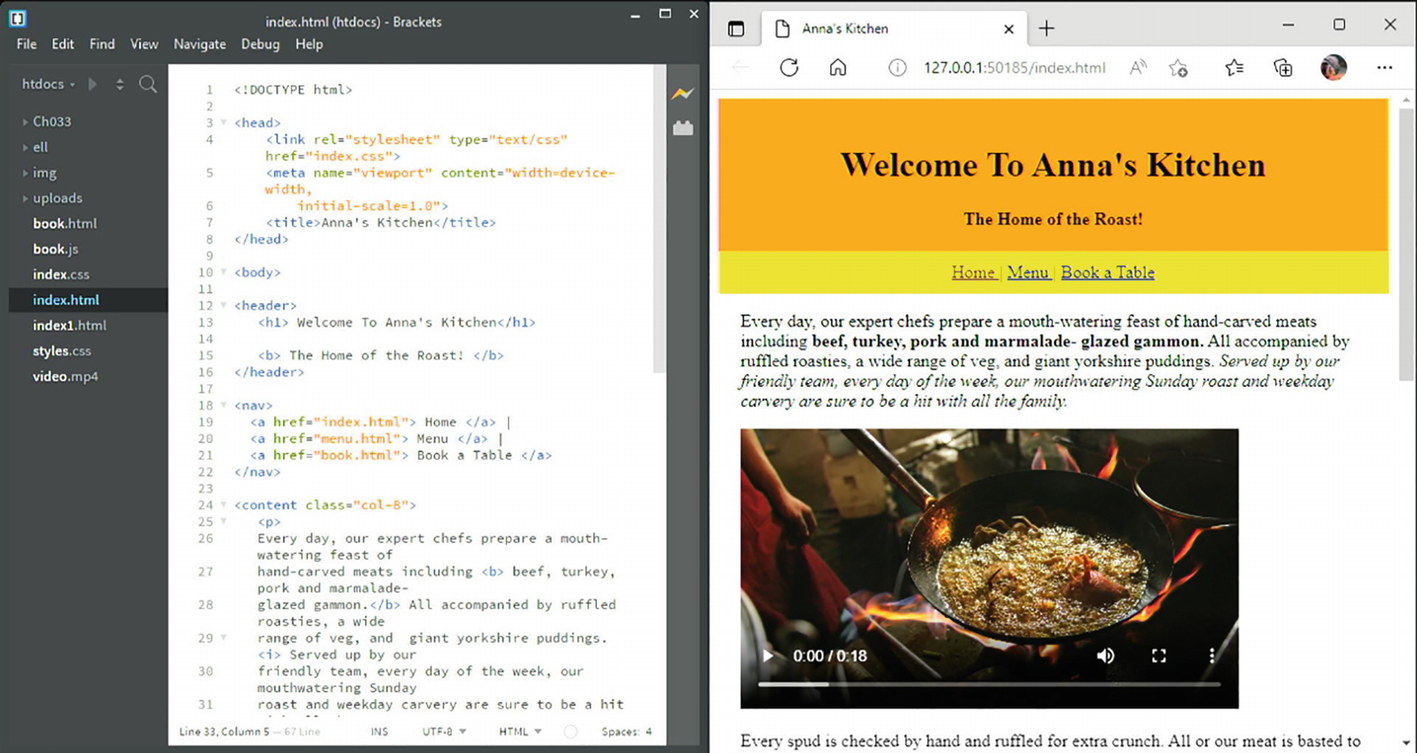Open the browser collections icon
Screen dimensions: 1417x753
click(1283, 68)
